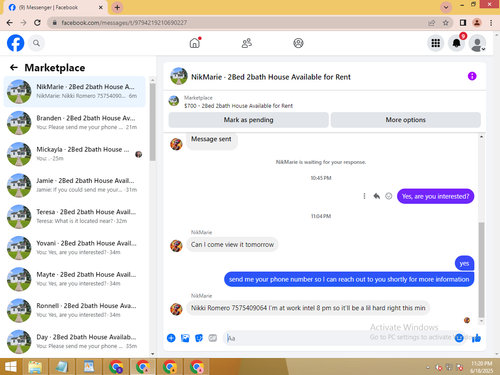Show hidden tray icons arrow

428,367
